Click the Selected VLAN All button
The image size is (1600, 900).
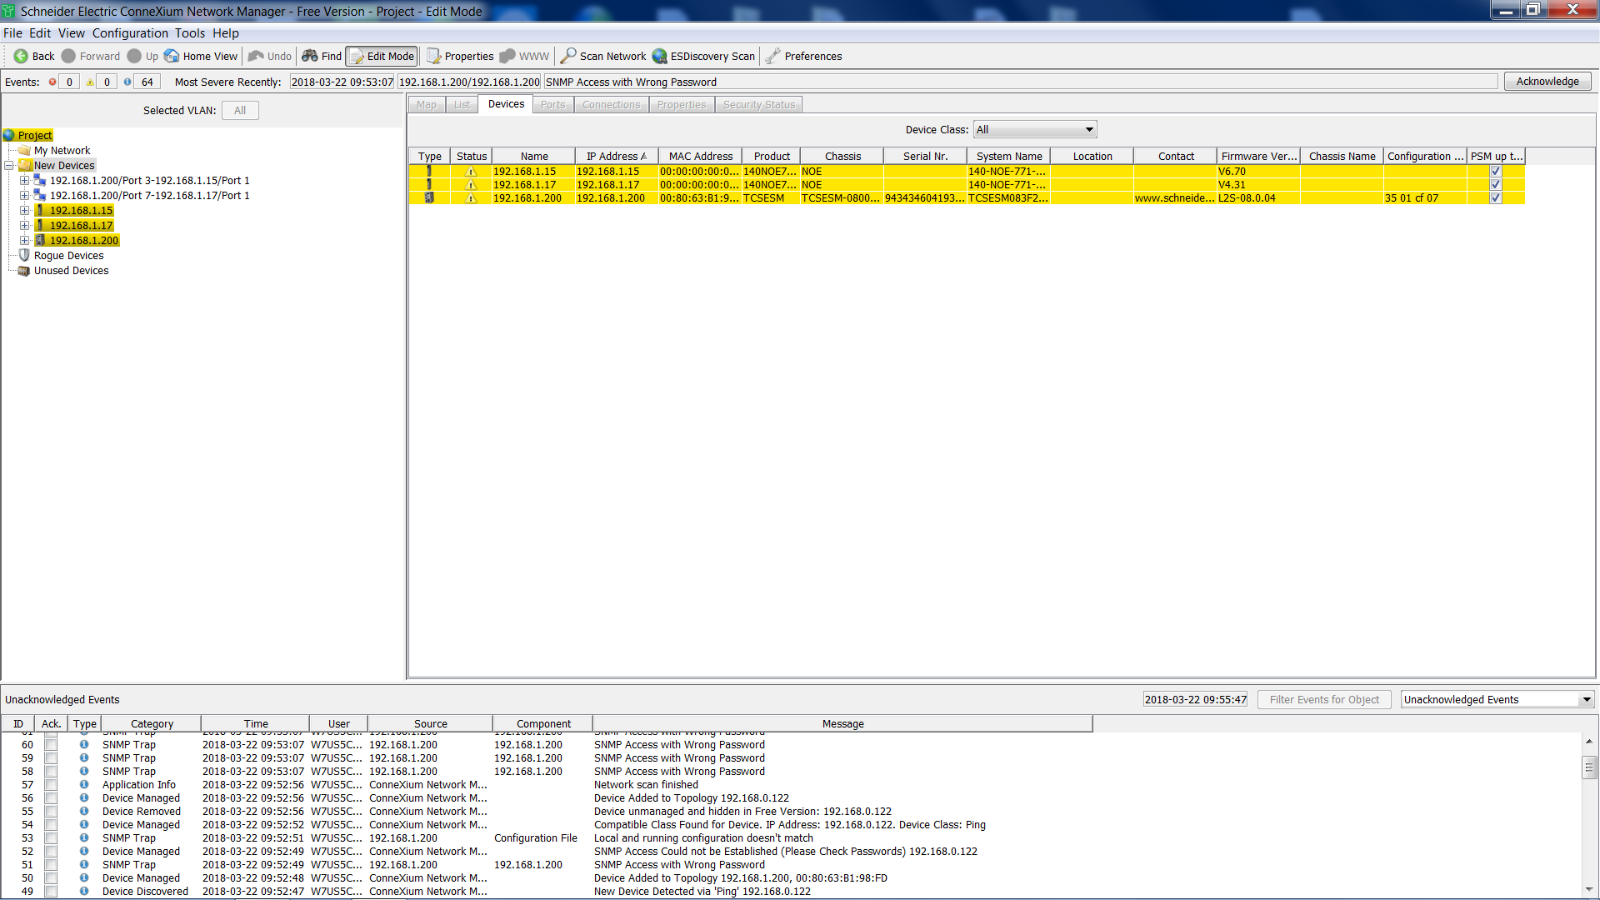pos(240,111)
